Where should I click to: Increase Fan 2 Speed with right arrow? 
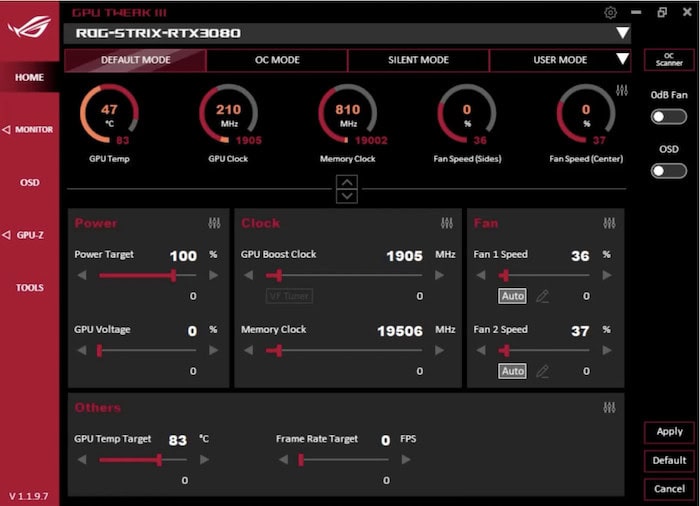click(607, 350)
